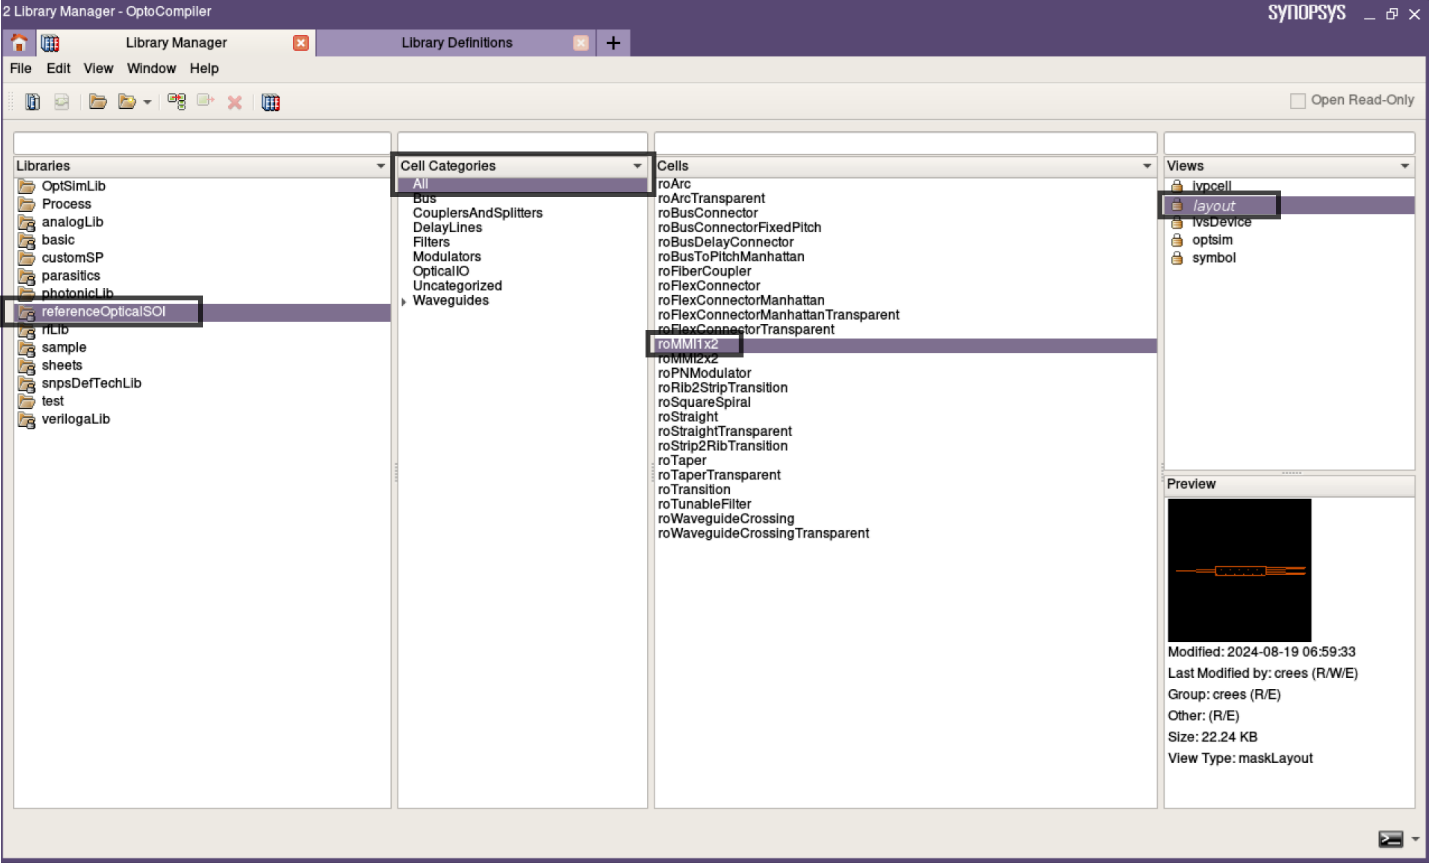Viewport: 1429px width, 863px height.
Task: Select the DelayLines category
Action: pos(447,228)
